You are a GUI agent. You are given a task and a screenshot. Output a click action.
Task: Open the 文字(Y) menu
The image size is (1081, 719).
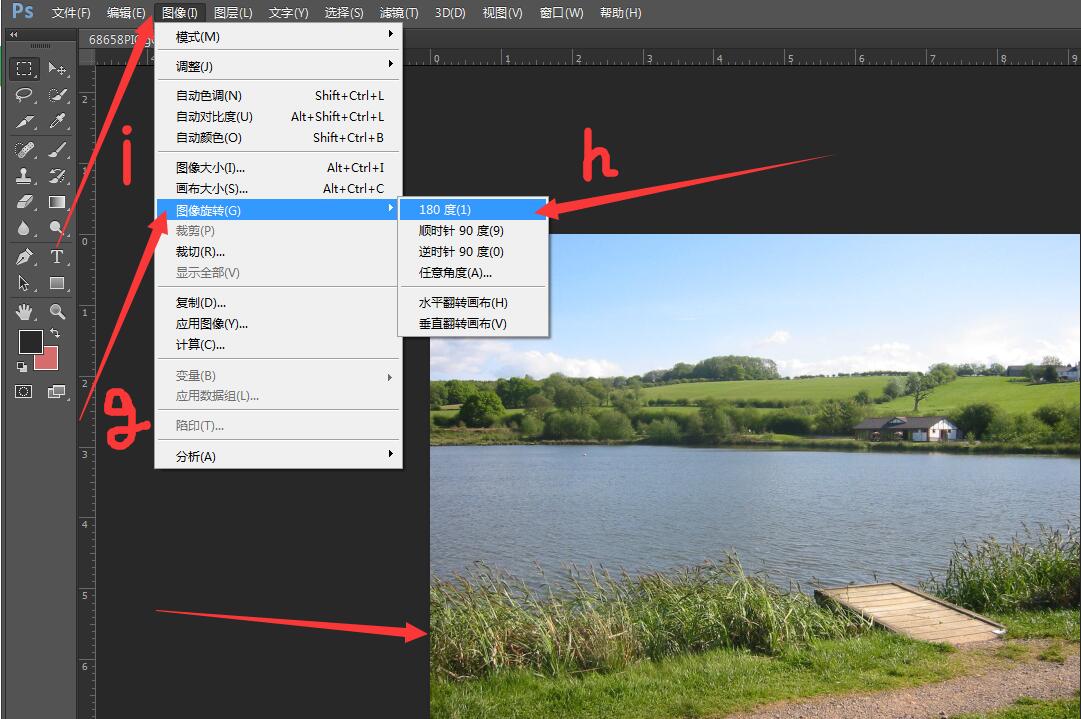click(288, 12)
